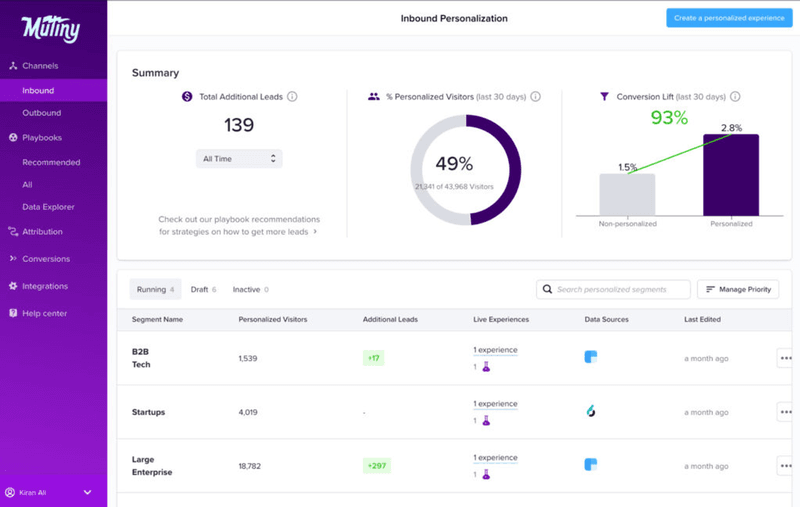Switch to the Inactive tab

point(250,289)
